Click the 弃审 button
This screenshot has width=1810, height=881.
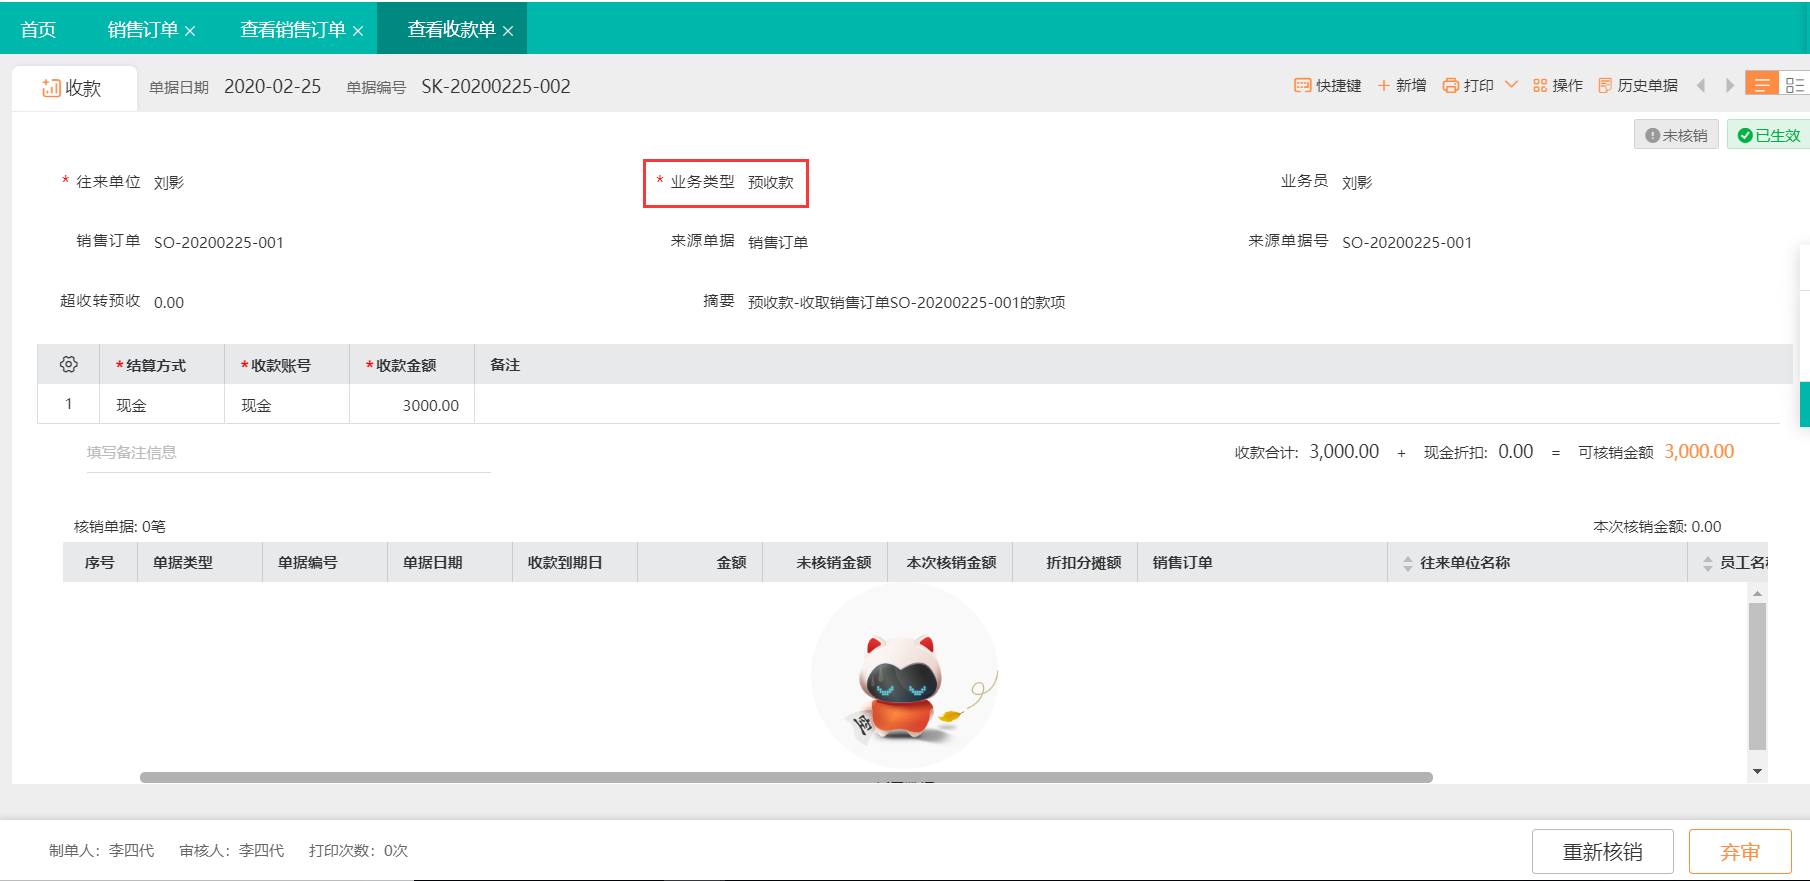coord(1739,852)
